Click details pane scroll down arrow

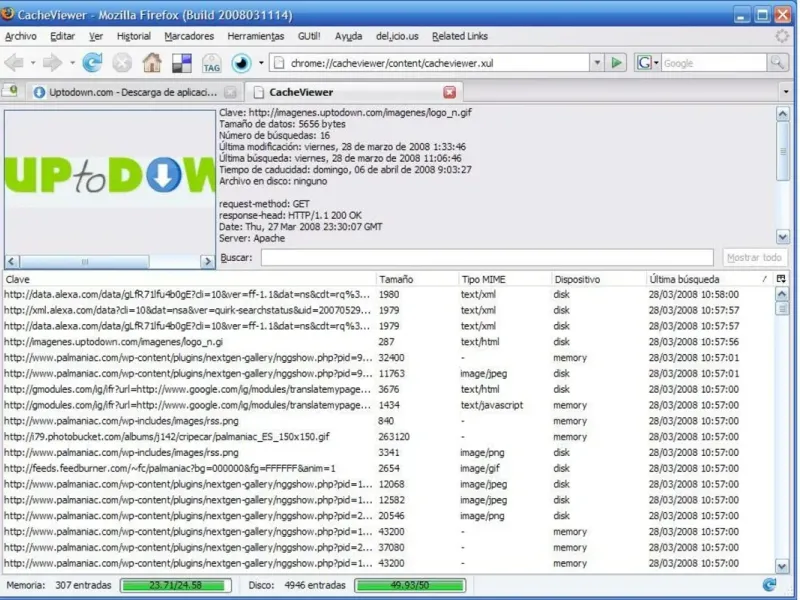click(782, 236)
